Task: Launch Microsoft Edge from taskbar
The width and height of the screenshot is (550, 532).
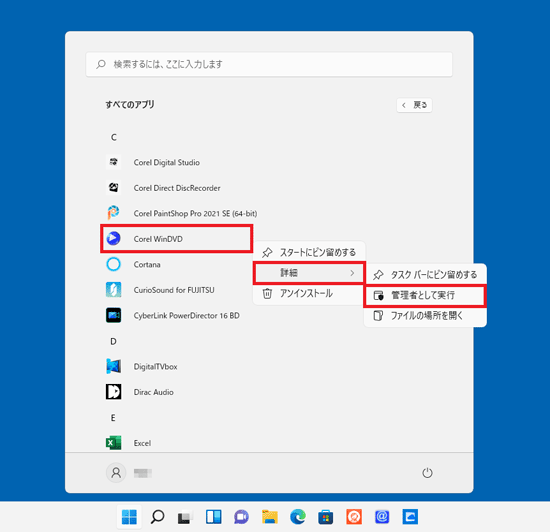Action: (297, 517)
